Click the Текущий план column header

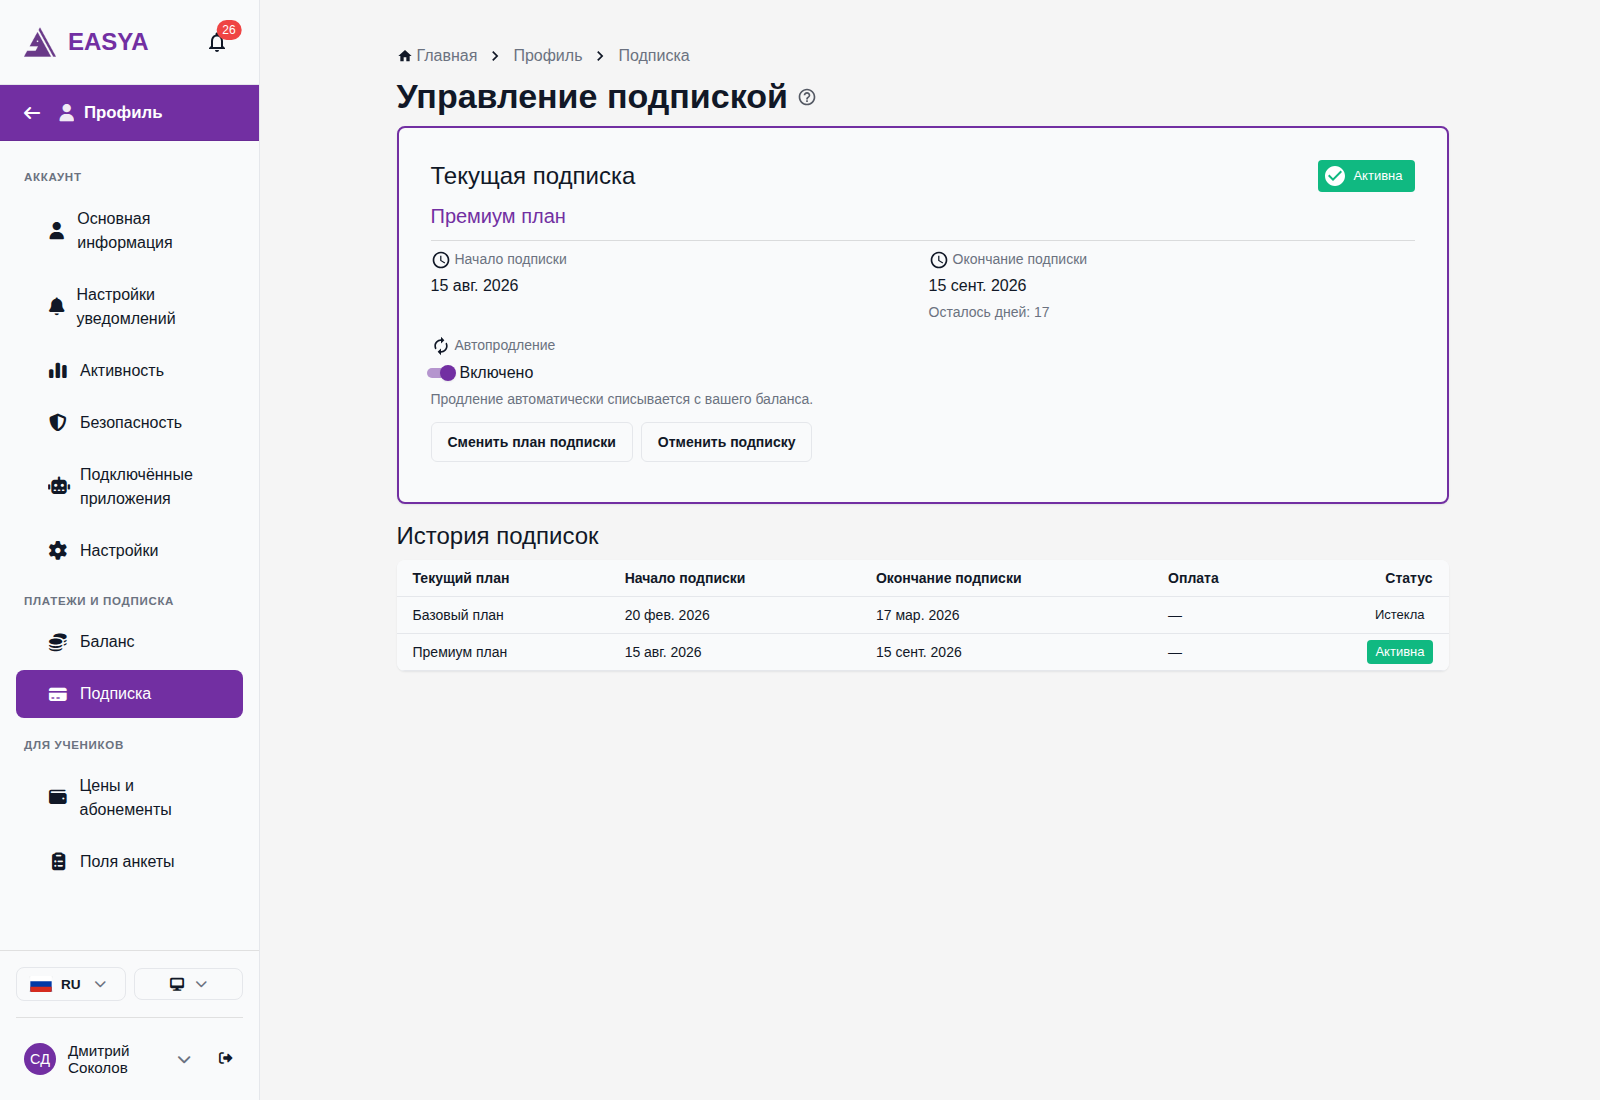(x=461, y=578)
